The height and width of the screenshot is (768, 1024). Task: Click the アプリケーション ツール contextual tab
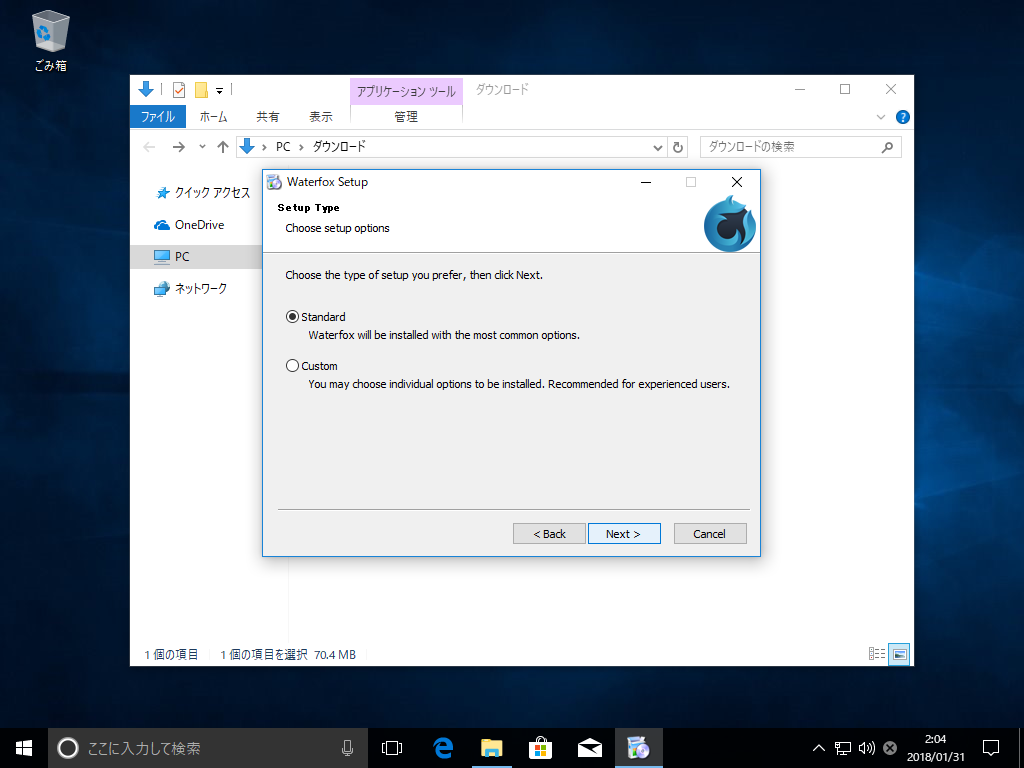point(406,91)
